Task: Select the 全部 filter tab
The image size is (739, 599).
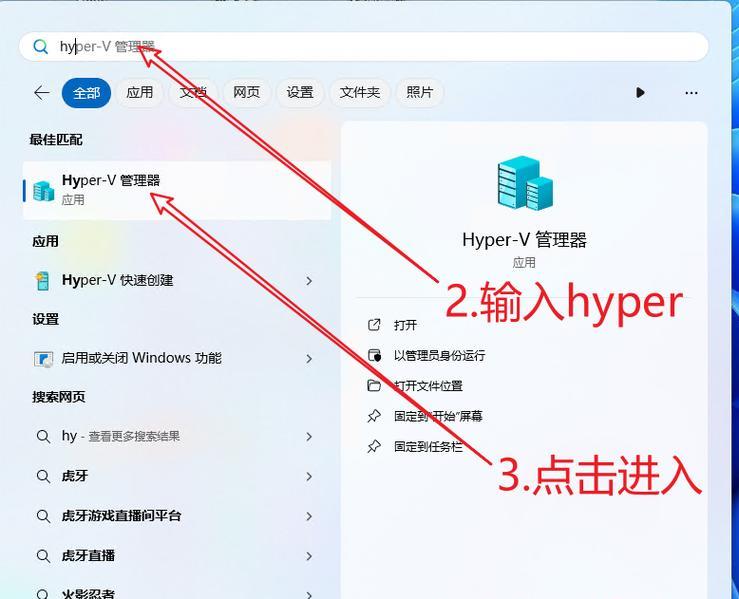Action: pyautogui.click(x=86, y=93)
